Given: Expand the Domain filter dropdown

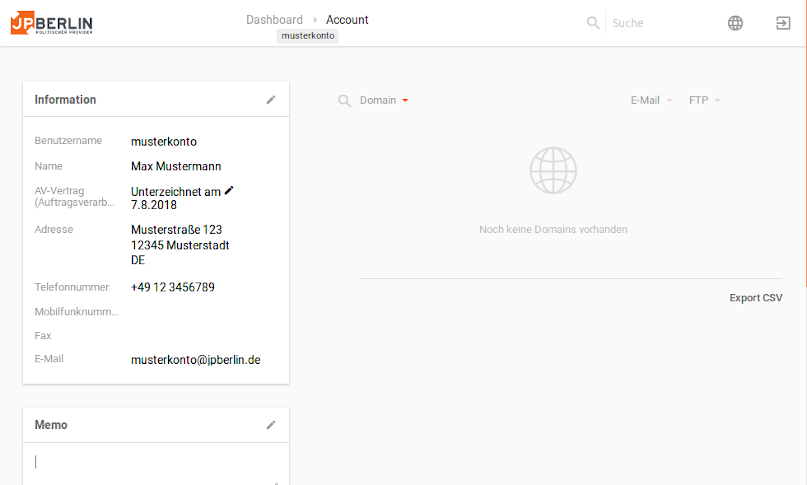Looking at the screenshot, I should tap(384, 101).
